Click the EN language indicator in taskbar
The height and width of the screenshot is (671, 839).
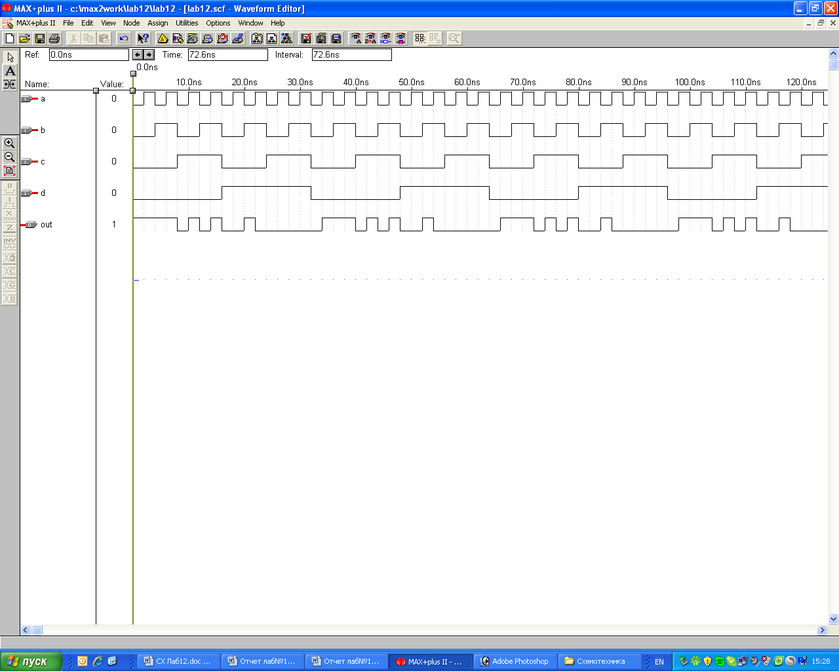659,662
